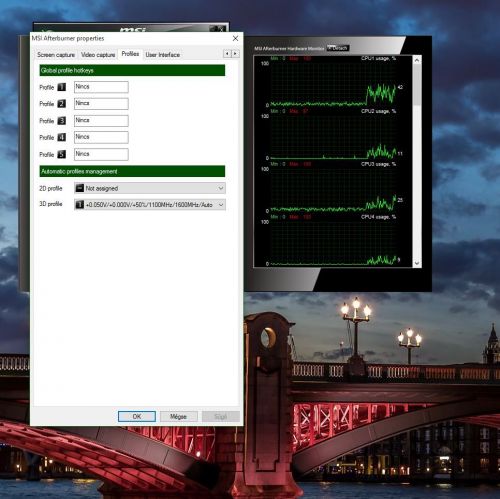The height and width of the screenshot is (499, 500).
Task: Open the User Interface tab
Action: 162,55
